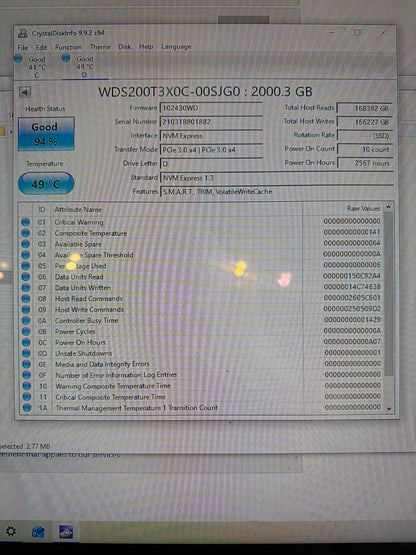Open the Theme menu
This screenshot has height=555, width=416.
pyautogui.click(x=100, y=47)
